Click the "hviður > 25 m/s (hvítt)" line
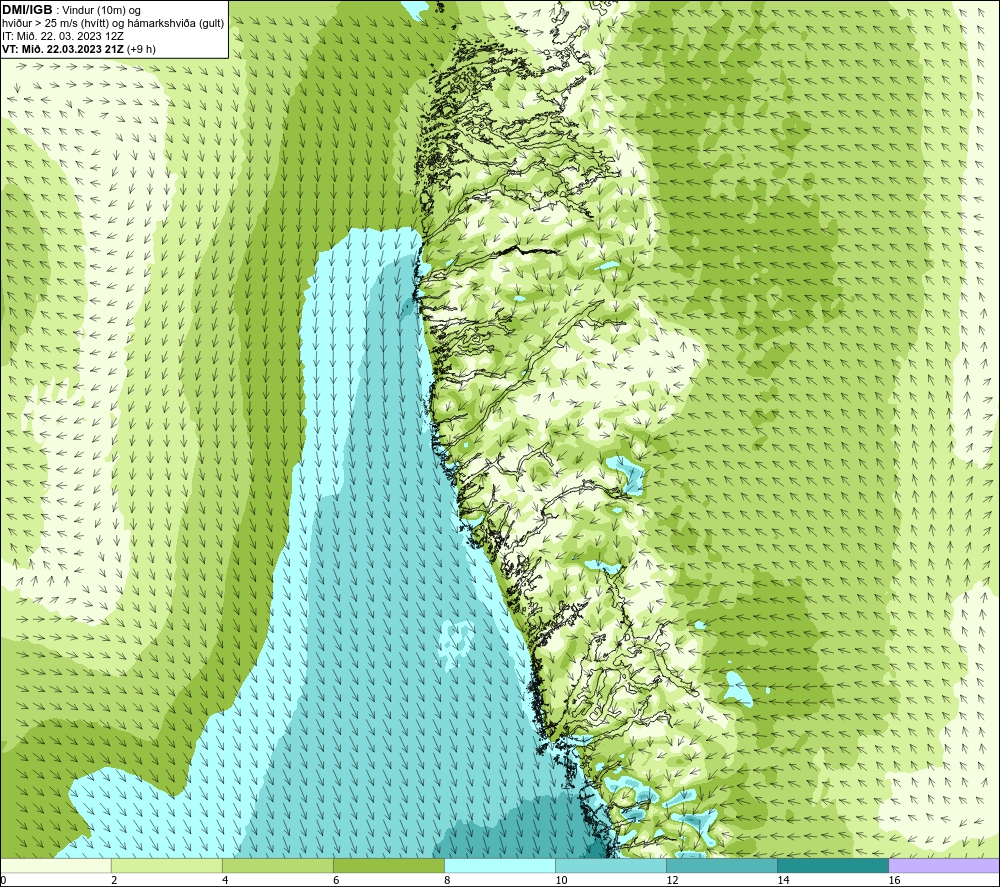Viewport: 1000px width, 887px height. coord(55,24)
